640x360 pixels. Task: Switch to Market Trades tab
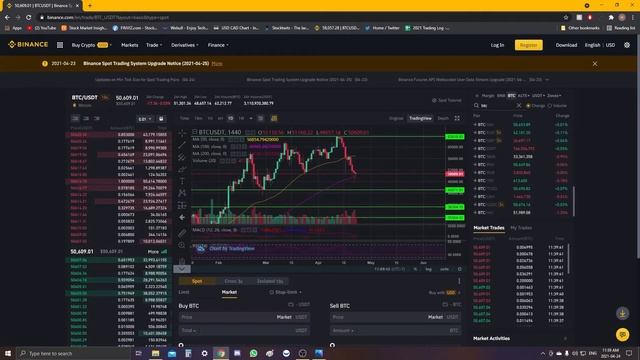pos(489,228)
